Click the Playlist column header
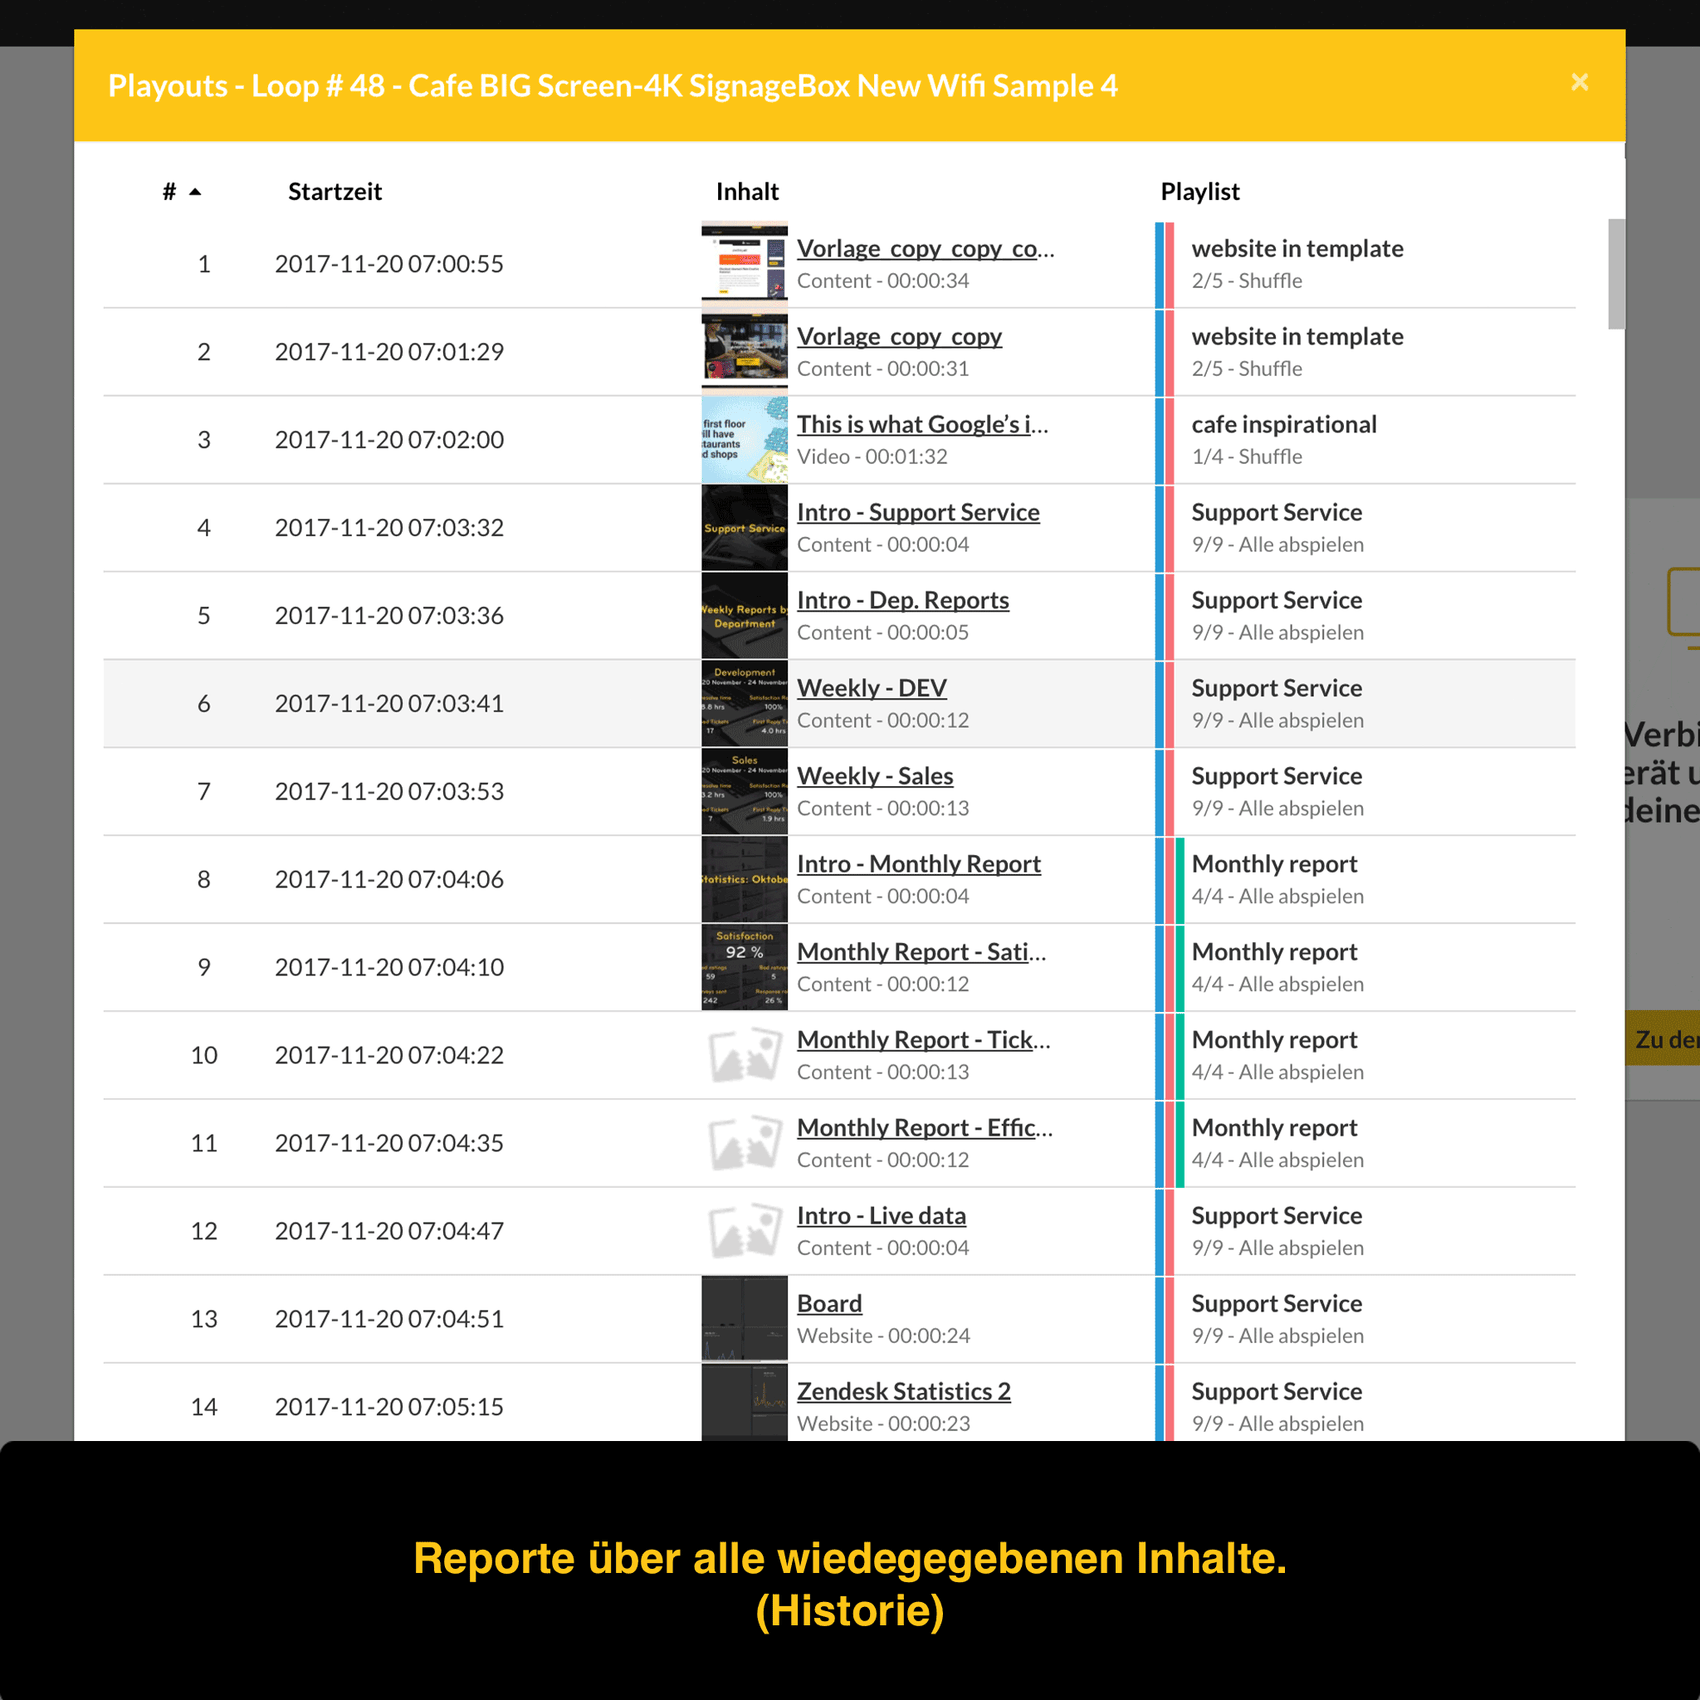This screenshot has height=1700, width=1700. [x=1199, y=192]
